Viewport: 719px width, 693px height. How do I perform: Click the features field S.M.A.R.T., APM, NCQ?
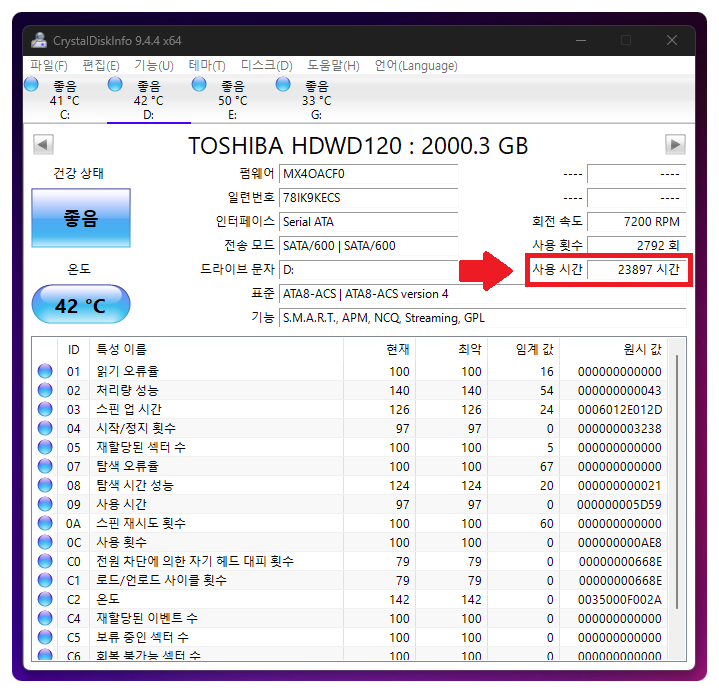[x=482, y=318]
